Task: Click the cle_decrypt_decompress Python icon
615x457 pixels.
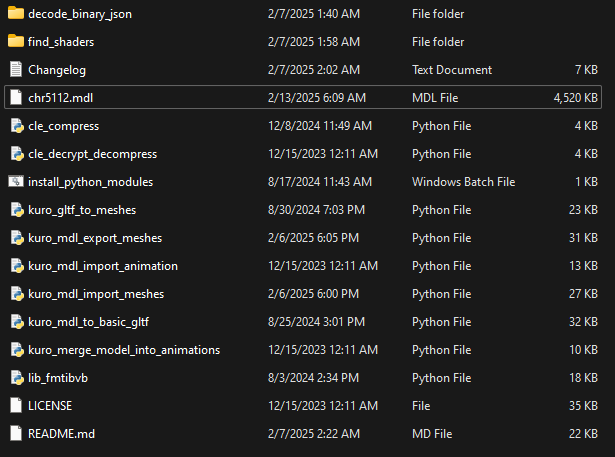Action: pos(17,153)
